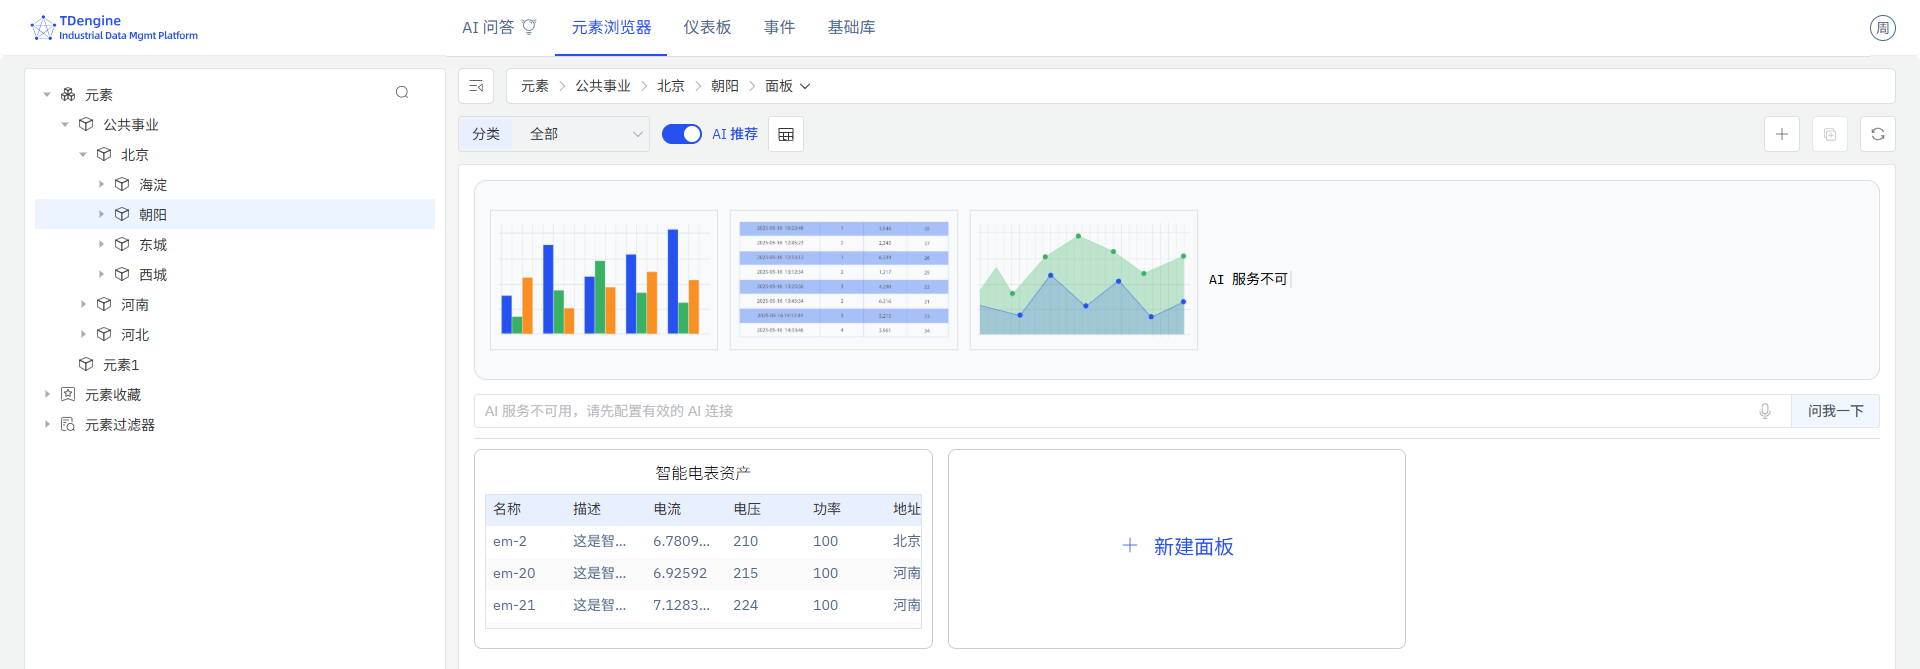
Task: Expand the 河南 tree node
Action: coord(83,304)
